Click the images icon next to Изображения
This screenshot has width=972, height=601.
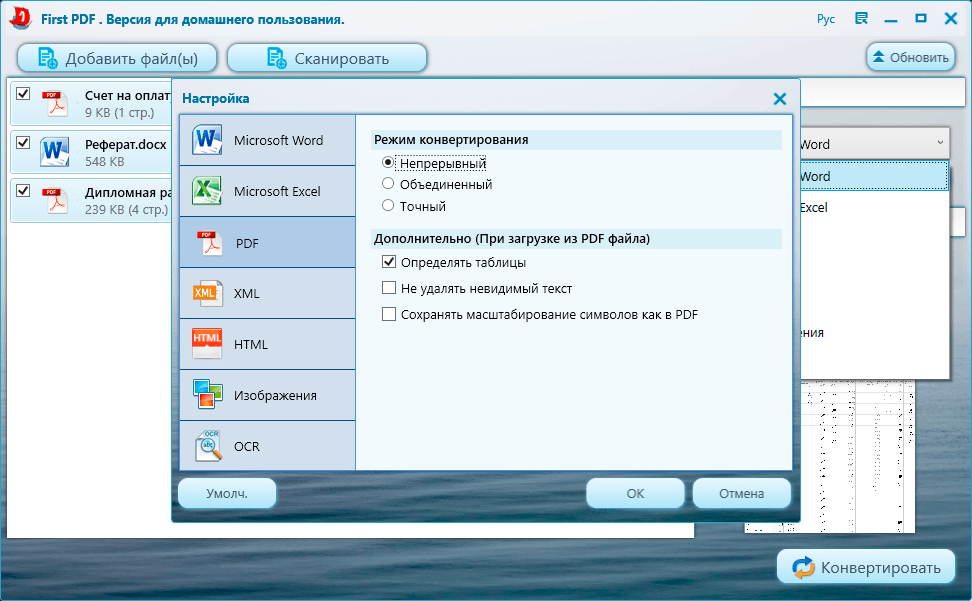(207, 395)
